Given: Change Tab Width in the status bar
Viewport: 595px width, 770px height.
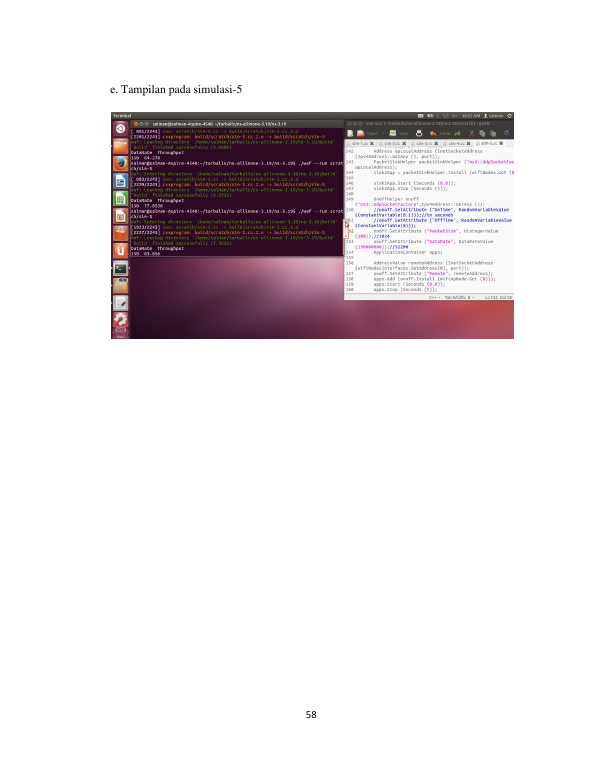Looking at the screenshot, I should pos(459,297).
